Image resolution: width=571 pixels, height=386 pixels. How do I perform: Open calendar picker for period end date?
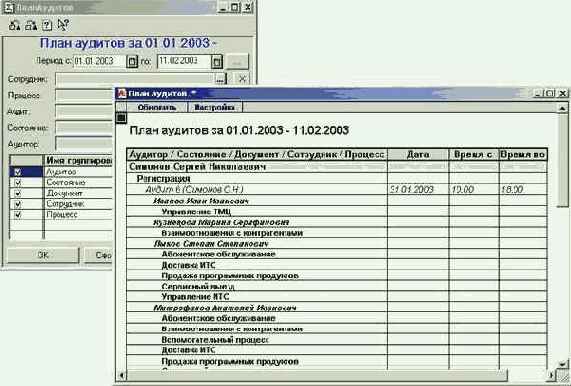217,62
